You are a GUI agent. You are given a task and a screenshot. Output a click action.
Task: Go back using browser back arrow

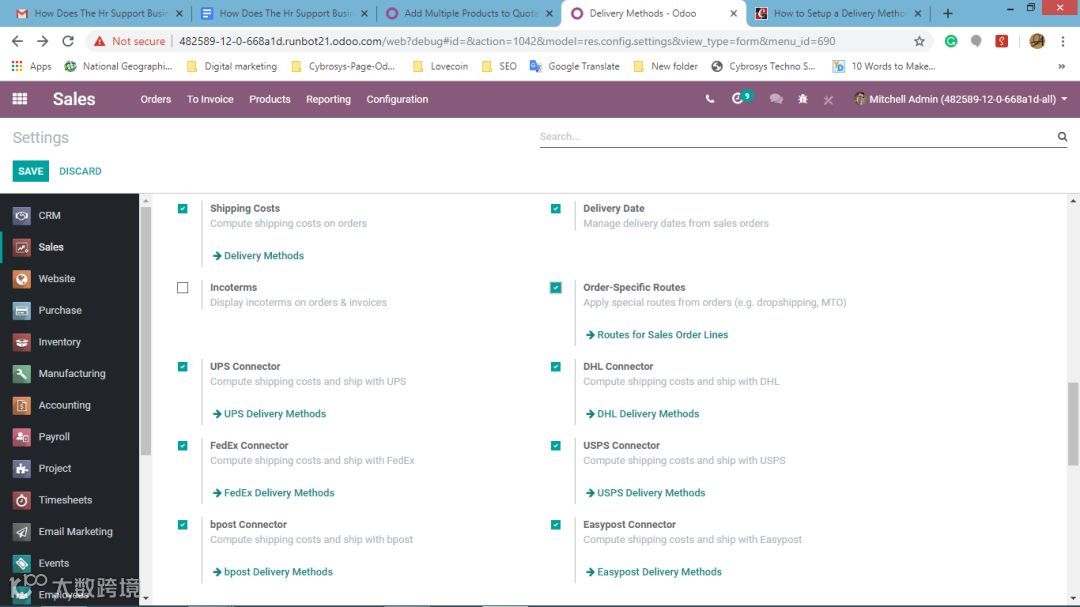coord(17,41)
